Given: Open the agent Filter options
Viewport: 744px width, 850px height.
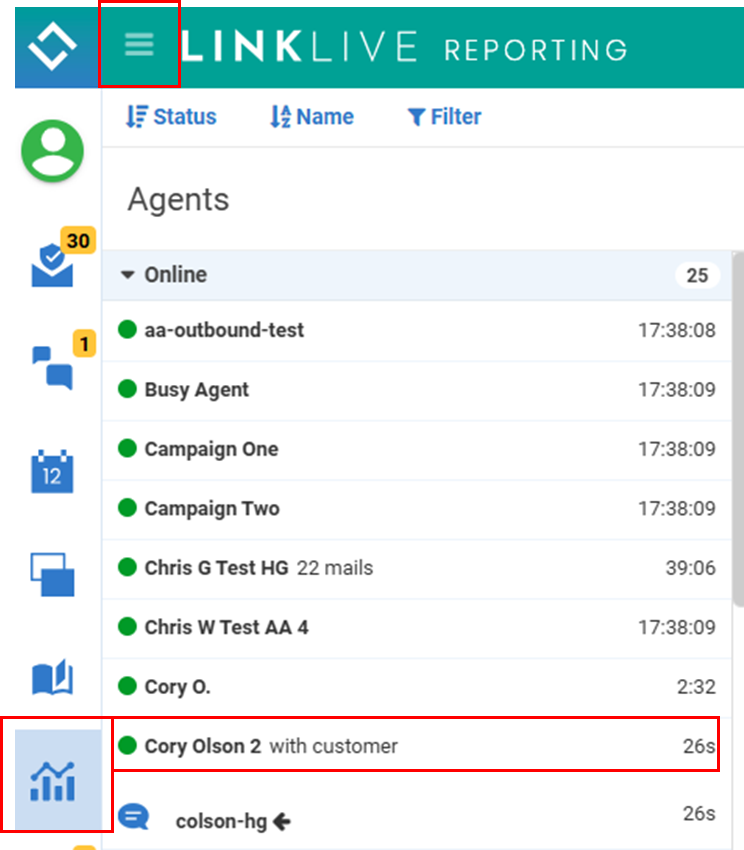Looking at the screenshot, I should 445,117.
